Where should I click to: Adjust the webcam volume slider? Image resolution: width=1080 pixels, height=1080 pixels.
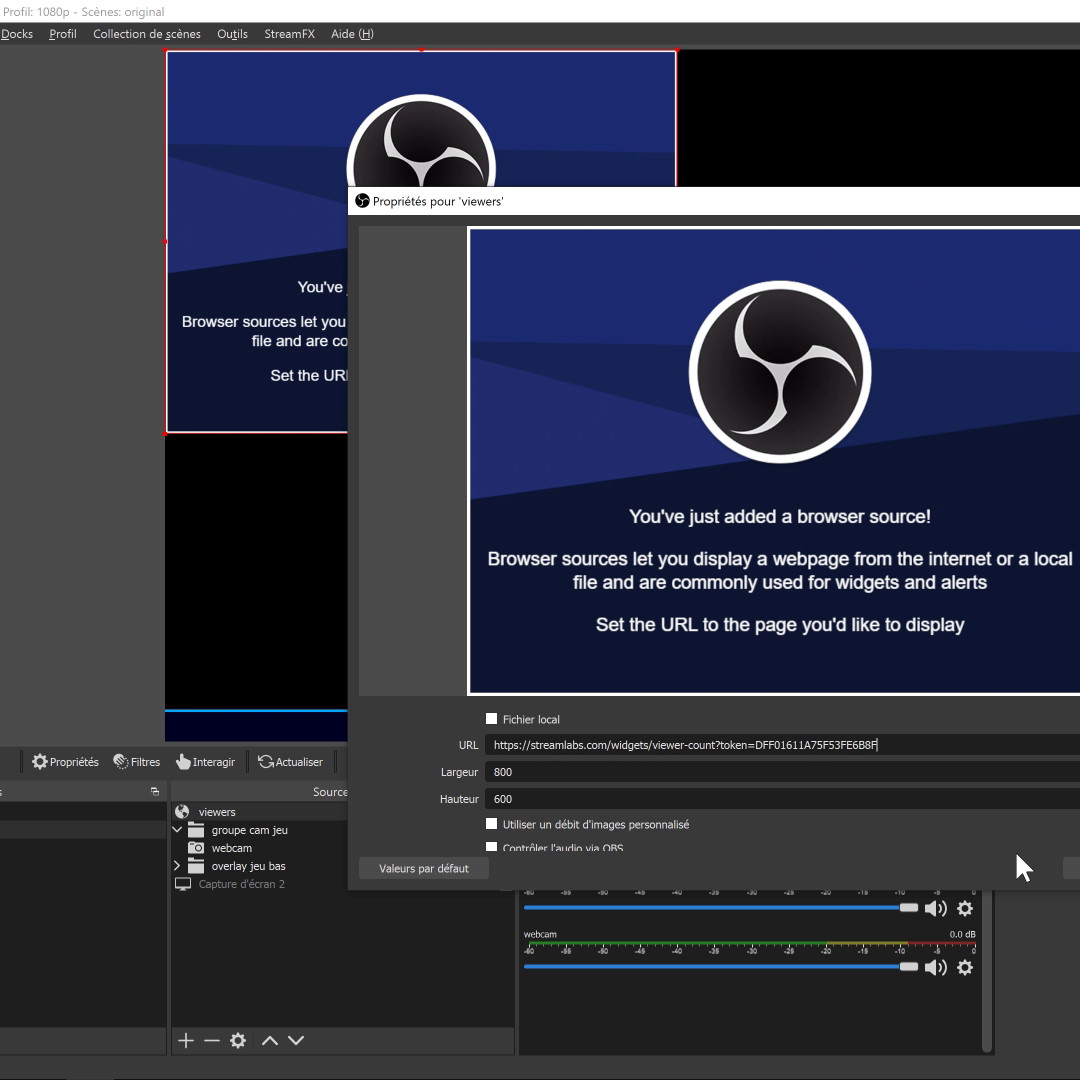[908, 967]
